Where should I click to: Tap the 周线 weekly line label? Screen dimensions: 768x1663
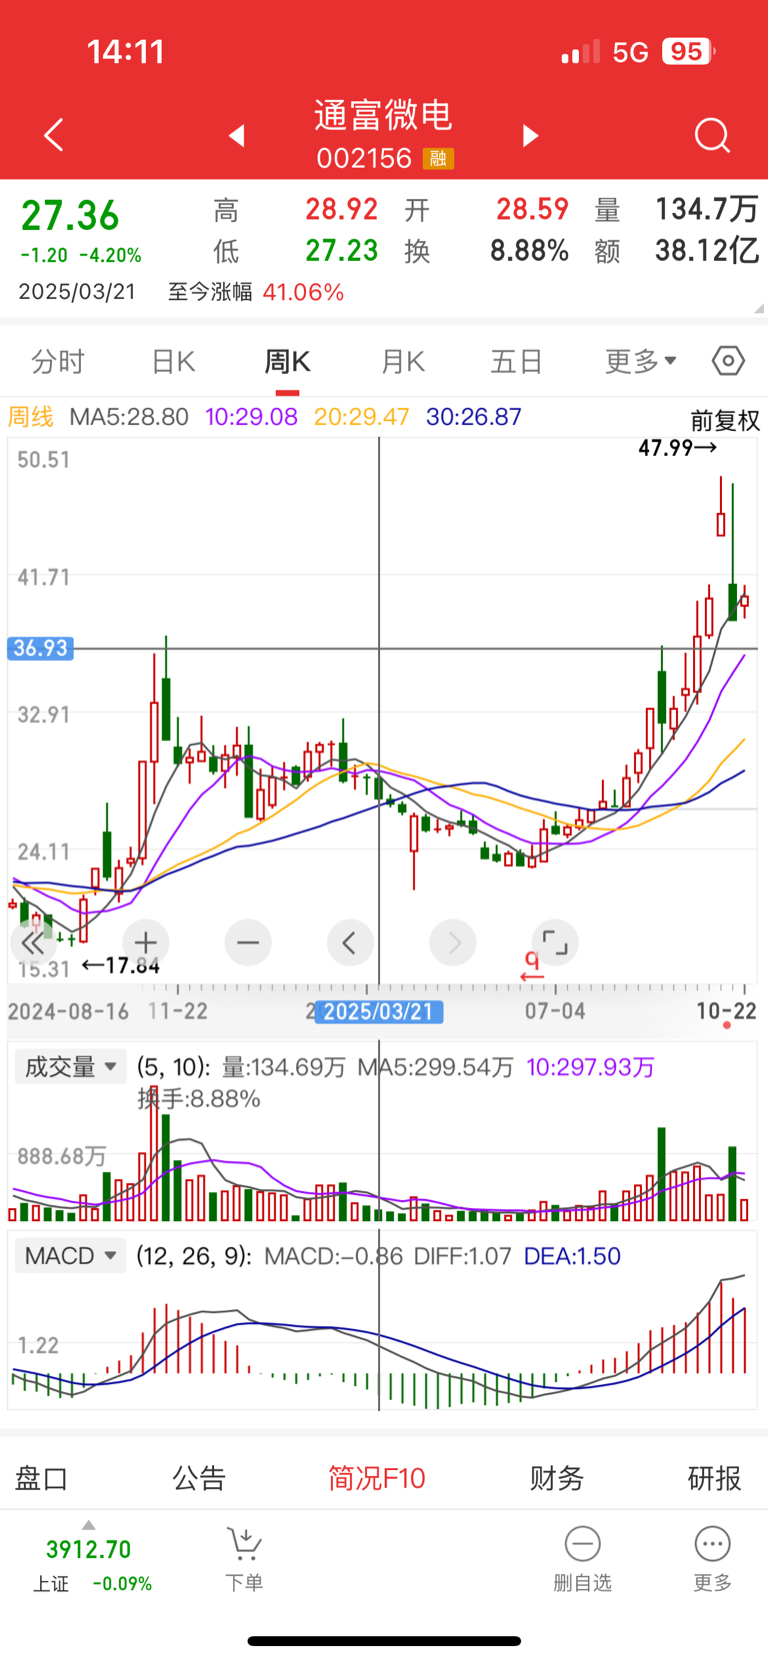[x=31, y=417]
